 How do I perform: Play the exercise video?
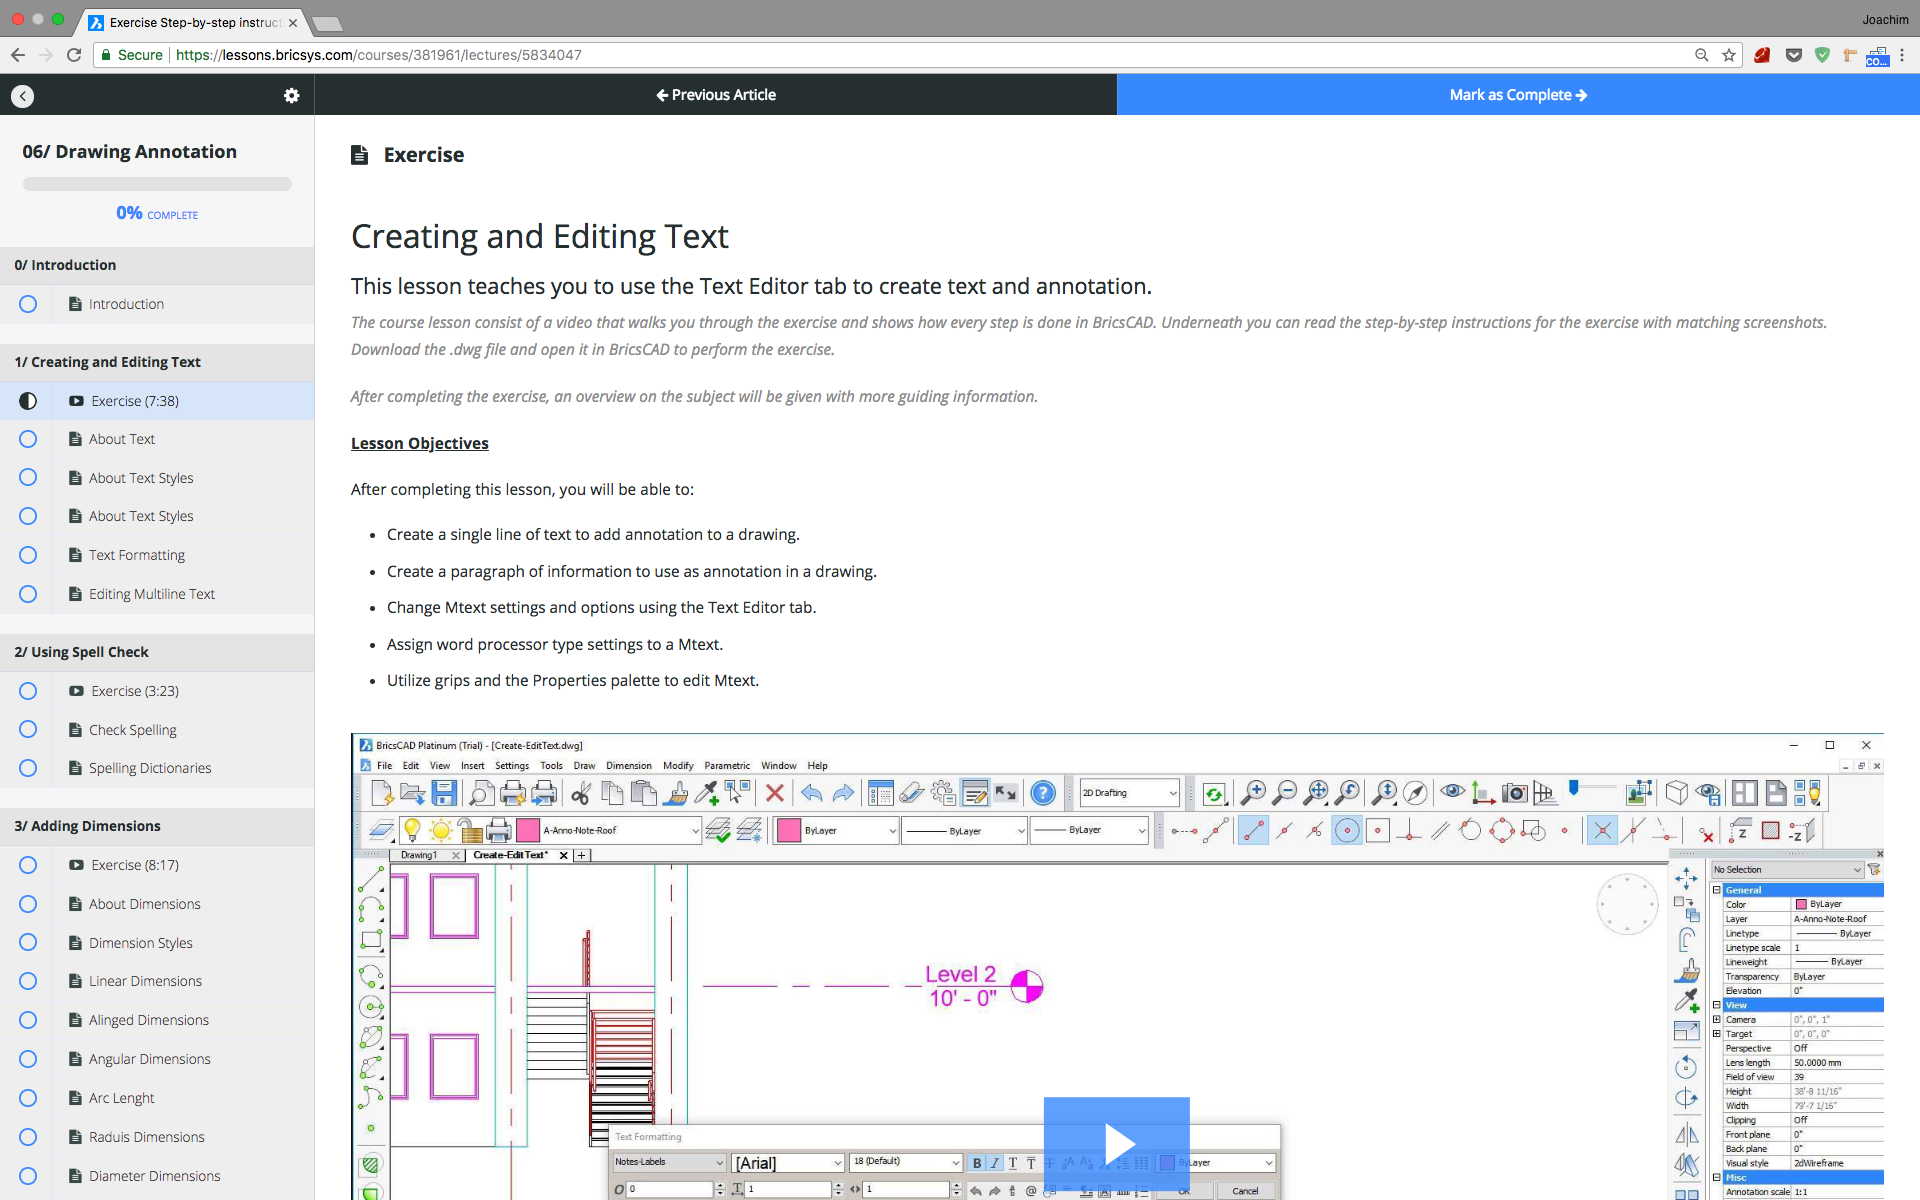[1117, 1144]
